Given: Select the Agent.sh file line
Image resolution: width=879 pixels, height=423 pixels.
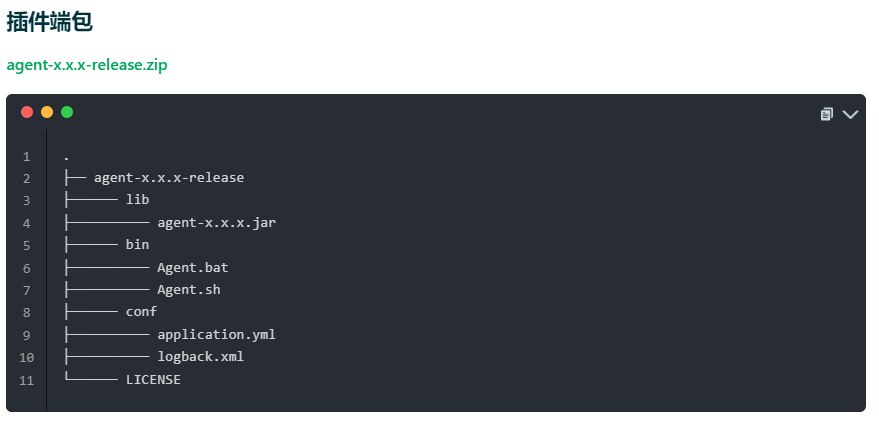Looking at the screenshot, I should pyautogui.click(x=188, y=290).
